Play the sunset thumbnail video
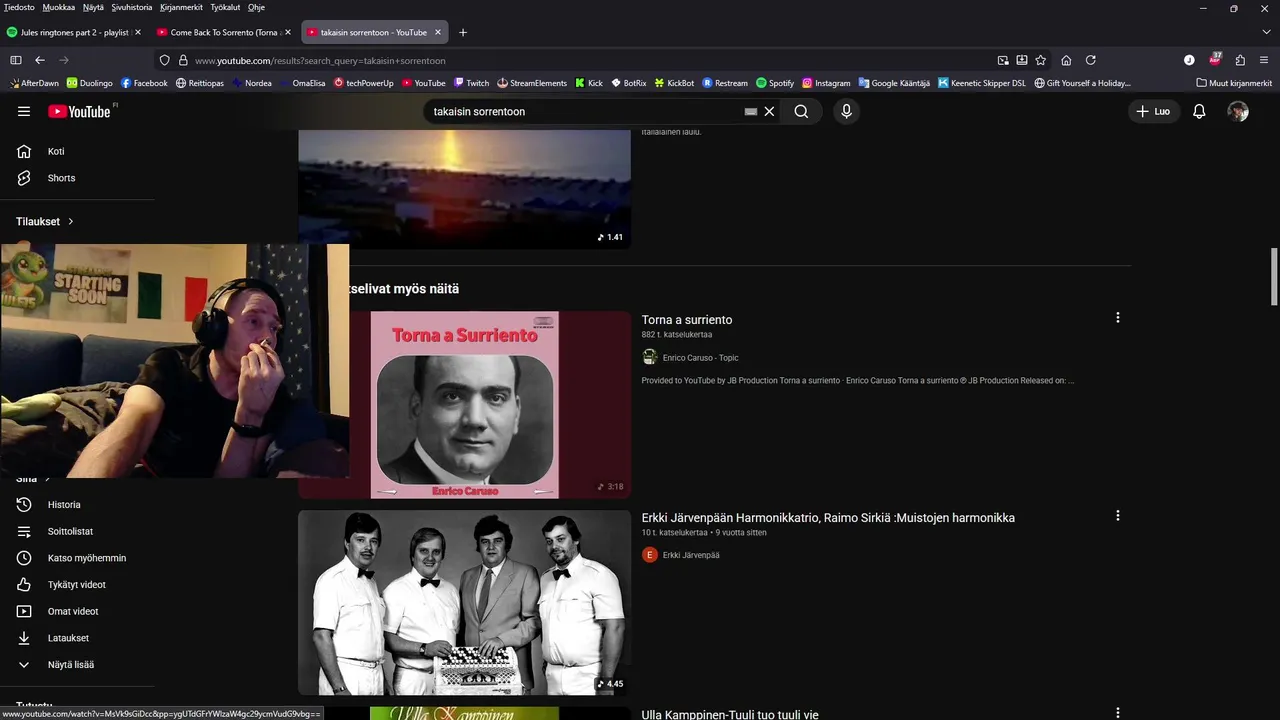This screenshot has height=720, width=1280. coord(464,188)
